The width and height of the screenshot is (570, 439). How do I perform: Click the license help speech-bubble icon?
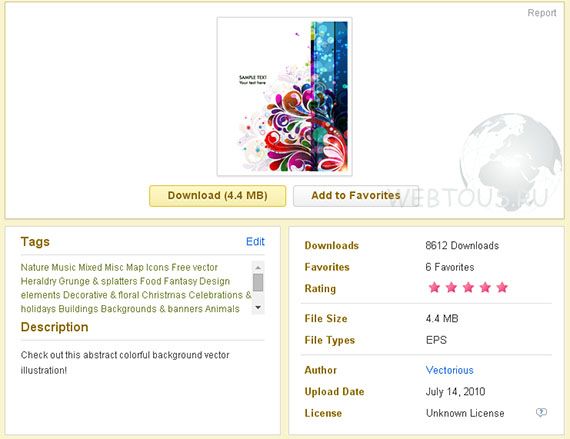click(541, 412)
